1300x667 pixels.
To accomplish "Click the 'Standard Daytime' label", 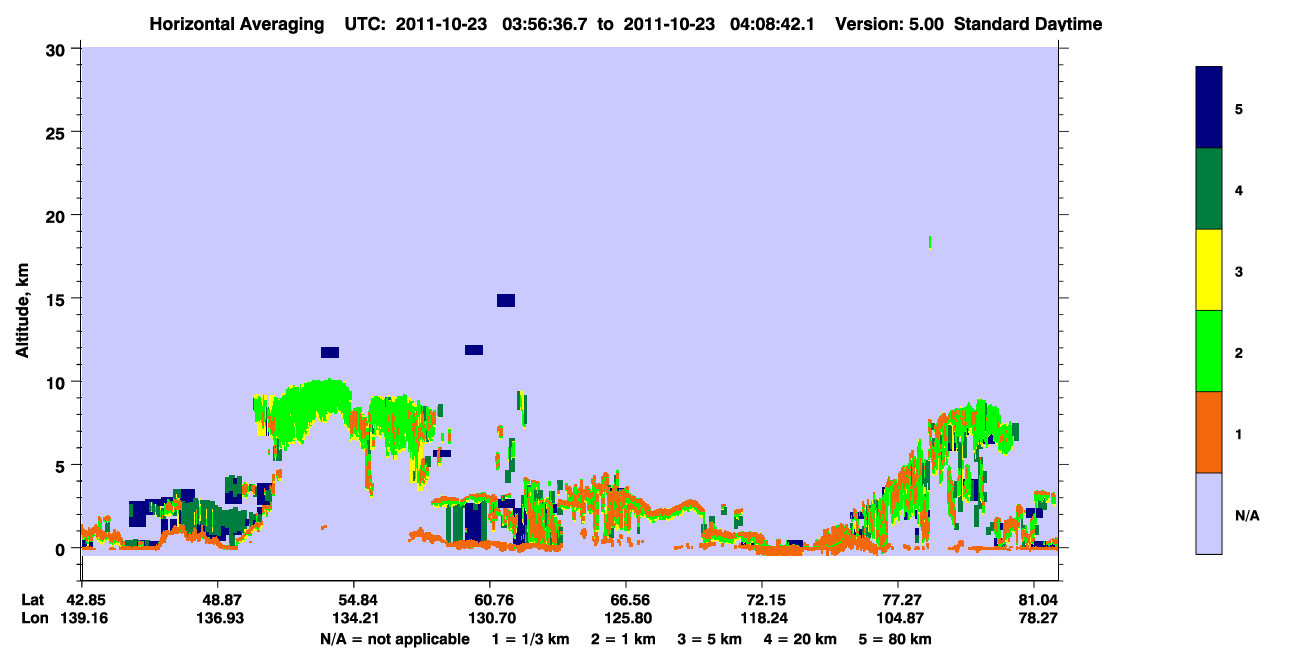I will [1028, 24].
